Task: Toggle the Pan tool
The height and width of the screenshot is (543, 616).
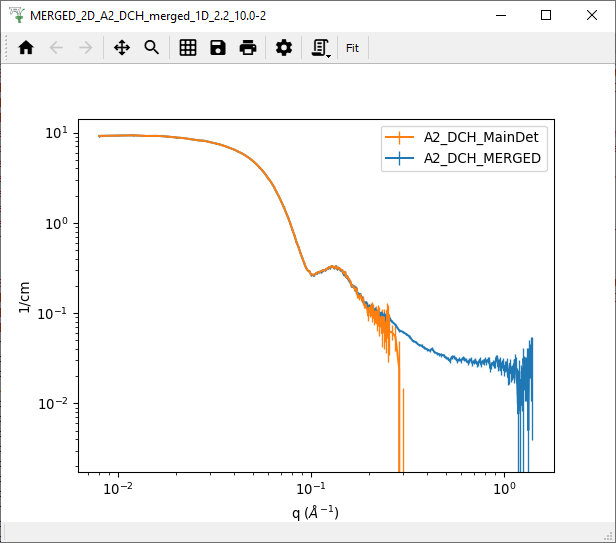Action: (122, 48)
